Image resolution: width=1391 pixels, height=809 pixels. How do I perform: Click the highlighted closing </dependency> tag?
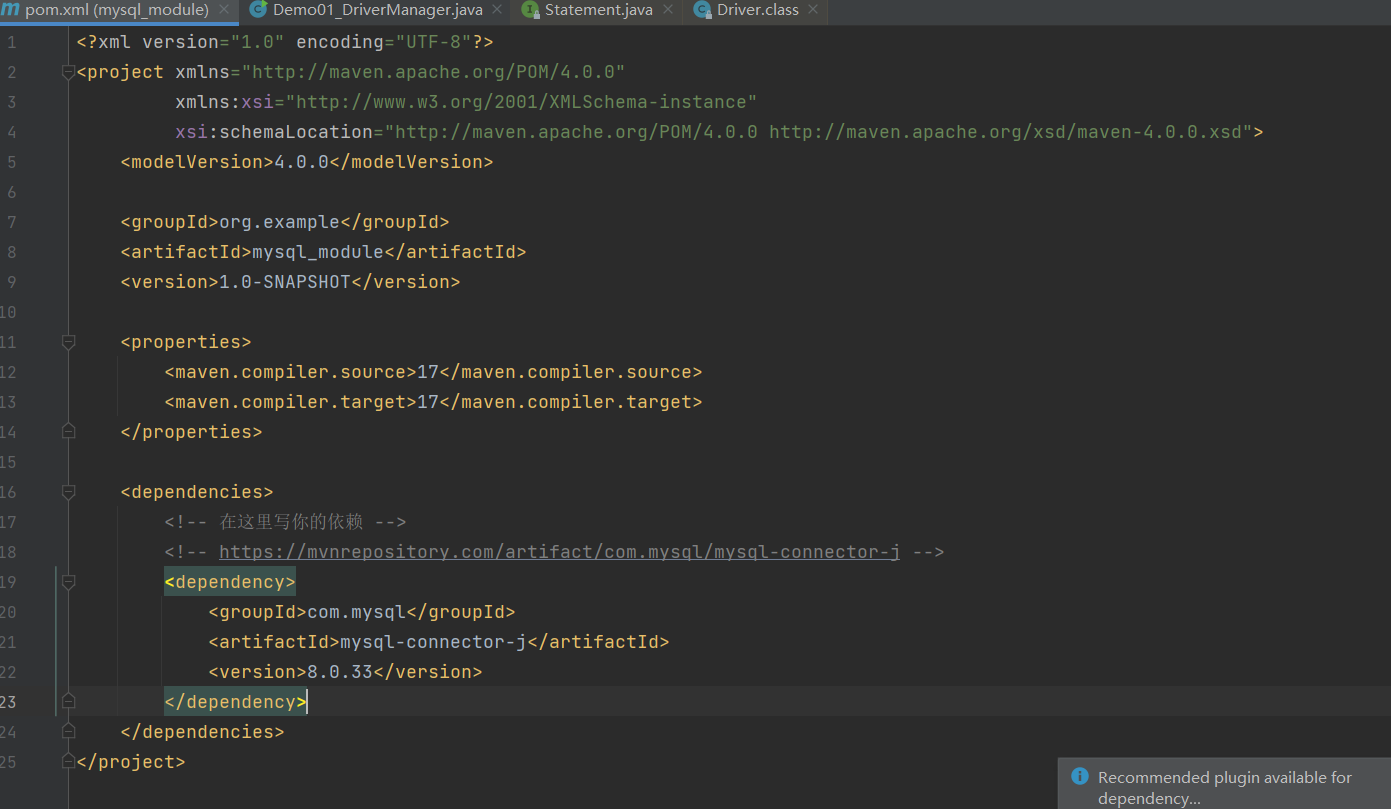click(x=236, y=702)
